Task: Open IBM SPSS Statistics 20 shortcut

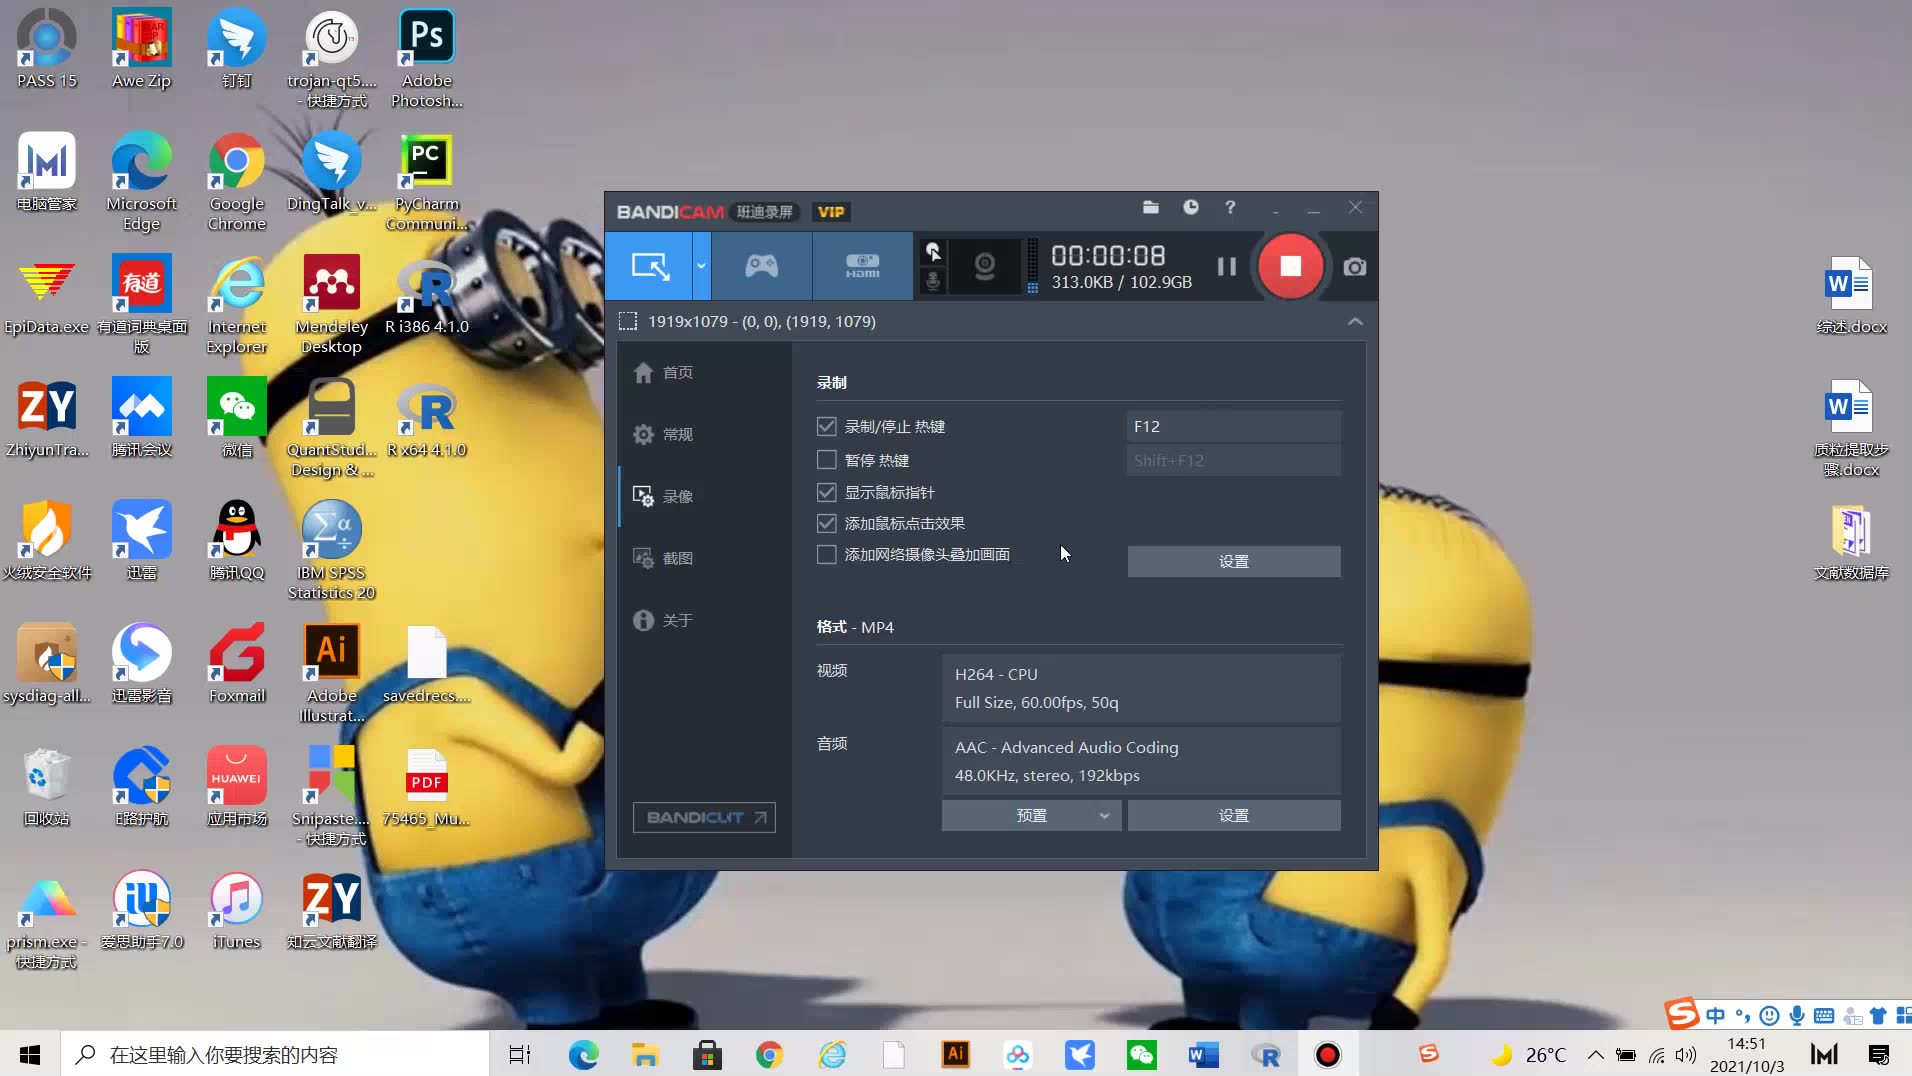Action: [331, 550]
